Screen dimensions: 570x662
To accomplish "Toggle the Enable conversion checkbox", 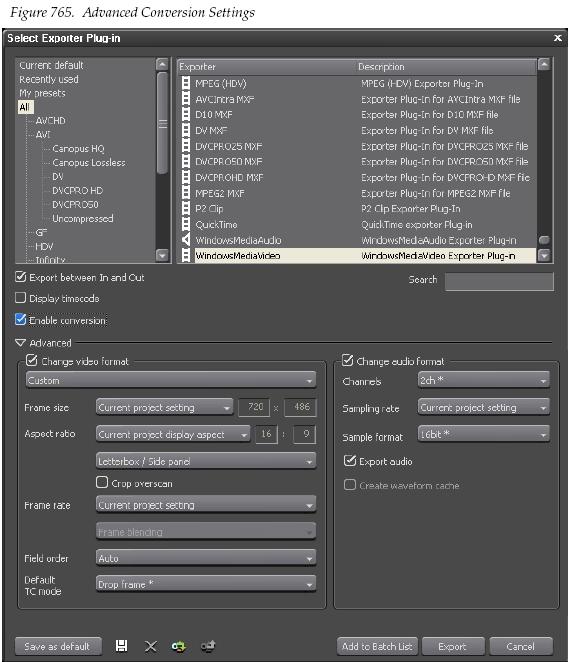I will click(20, 319).
